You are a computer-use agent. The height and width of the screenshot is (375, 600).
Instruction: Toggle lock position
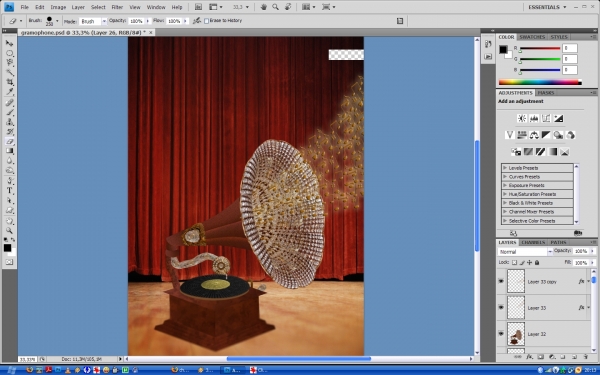pyautogui.click(x=530, y=262)
